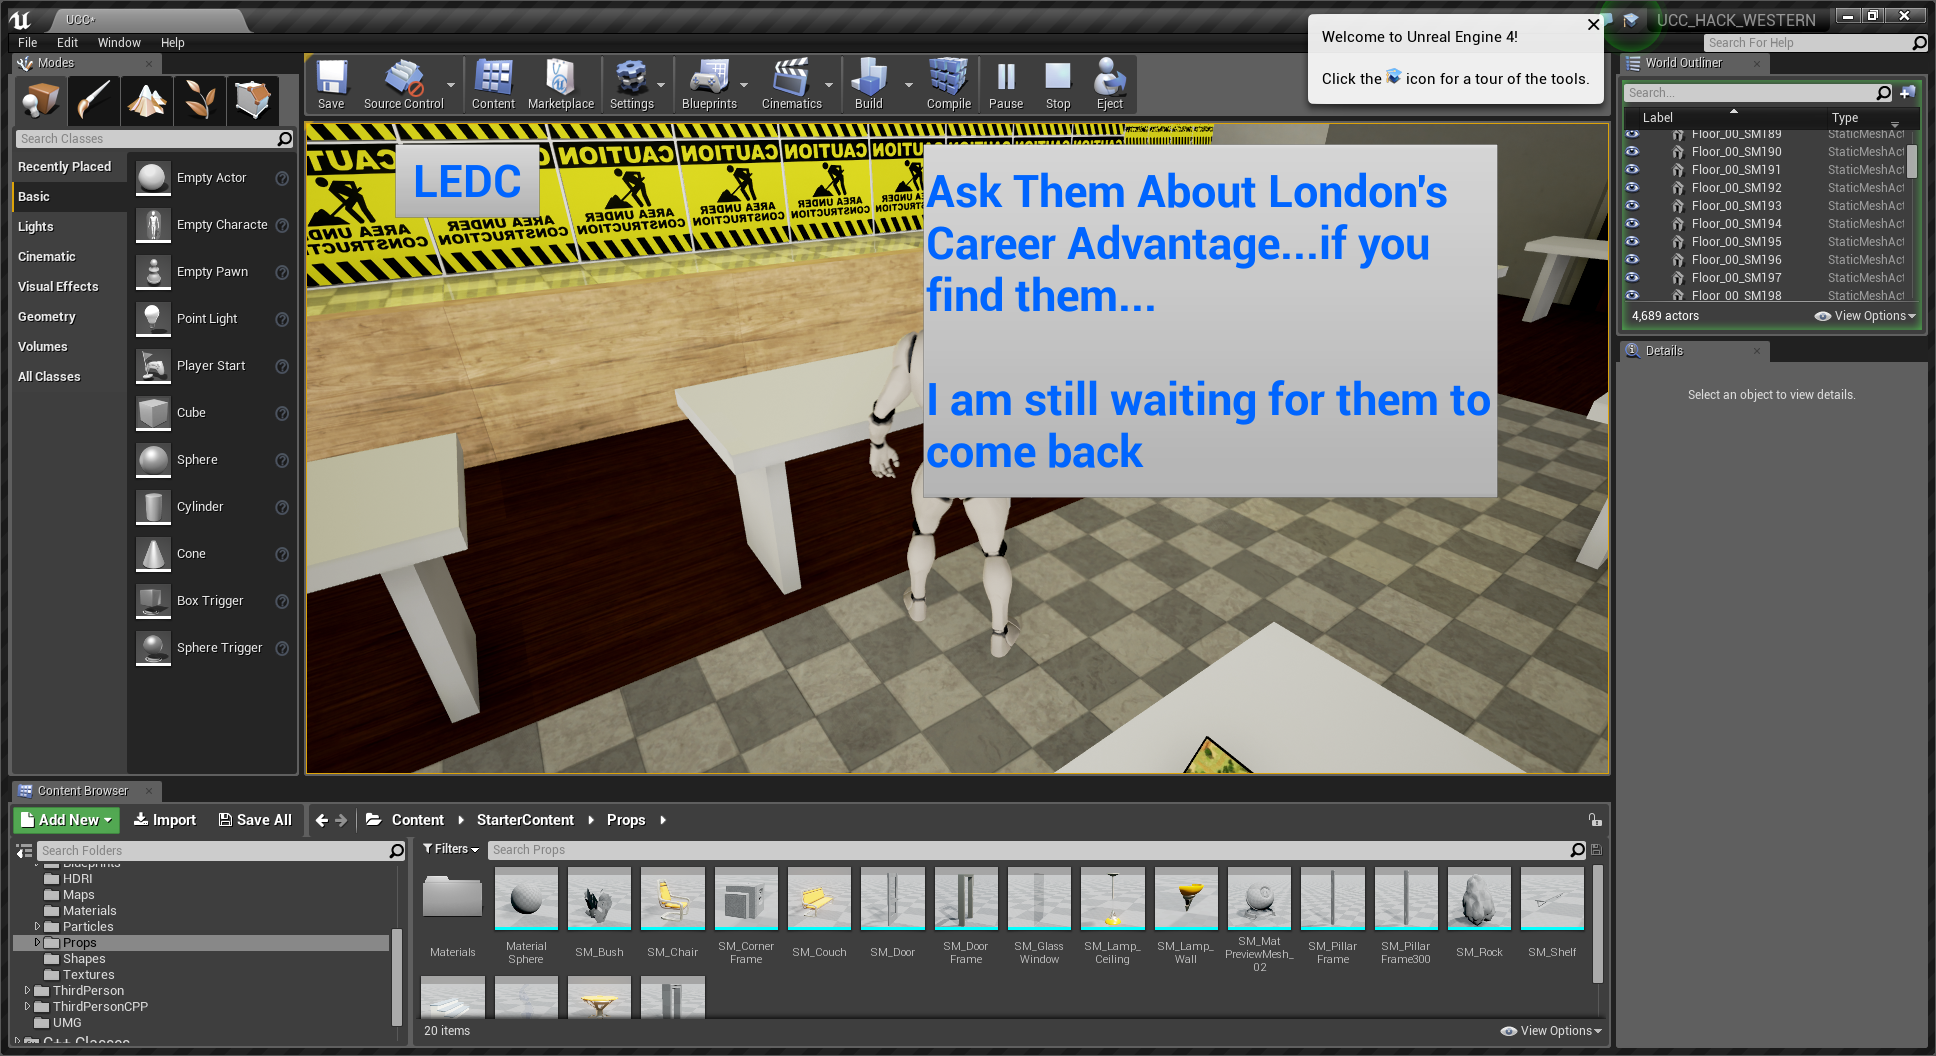Click the Build toolbar icon

point(868,84)
